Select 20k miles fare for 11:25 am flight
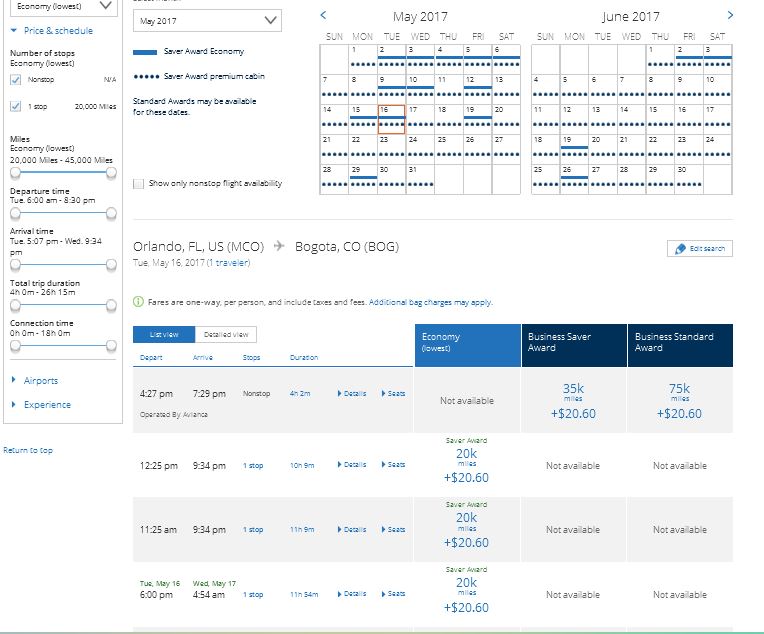The width and height of the screenshot is (764, 634). 466,530
